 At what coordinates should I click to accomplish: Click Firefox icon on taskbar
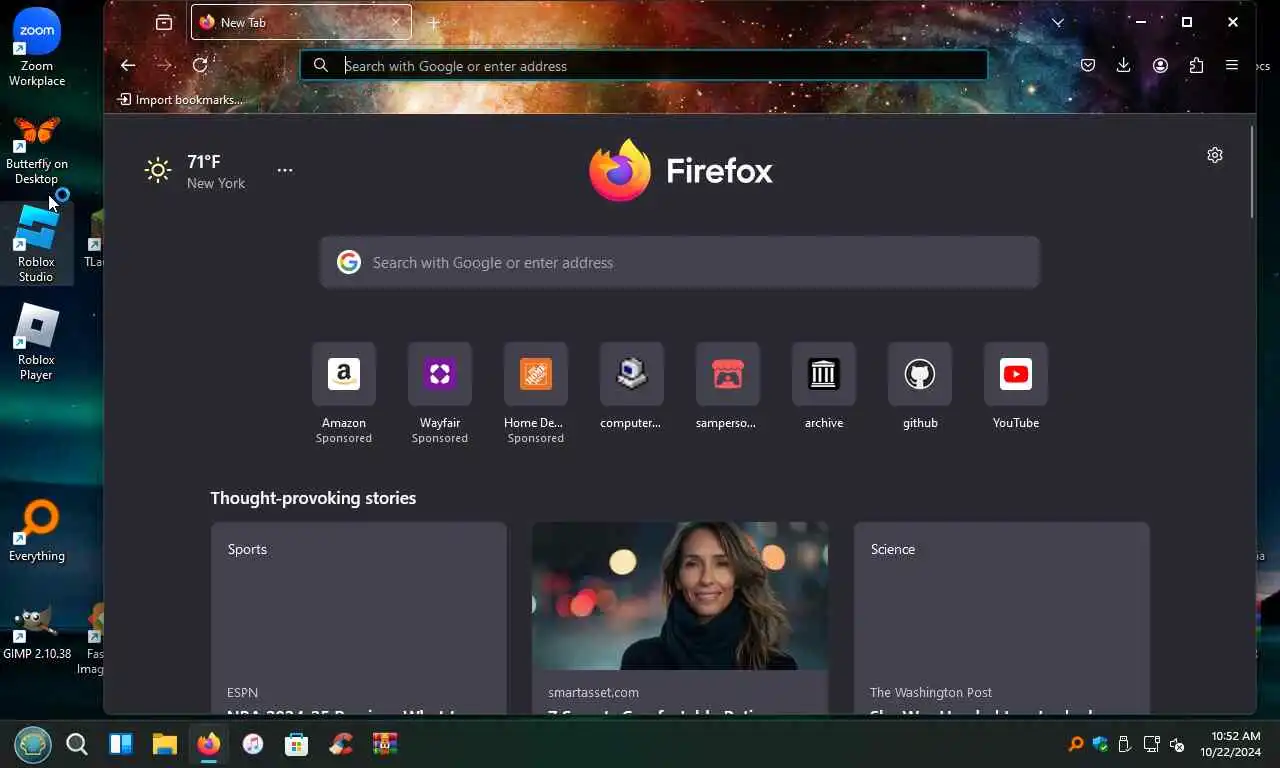(209, 744)
